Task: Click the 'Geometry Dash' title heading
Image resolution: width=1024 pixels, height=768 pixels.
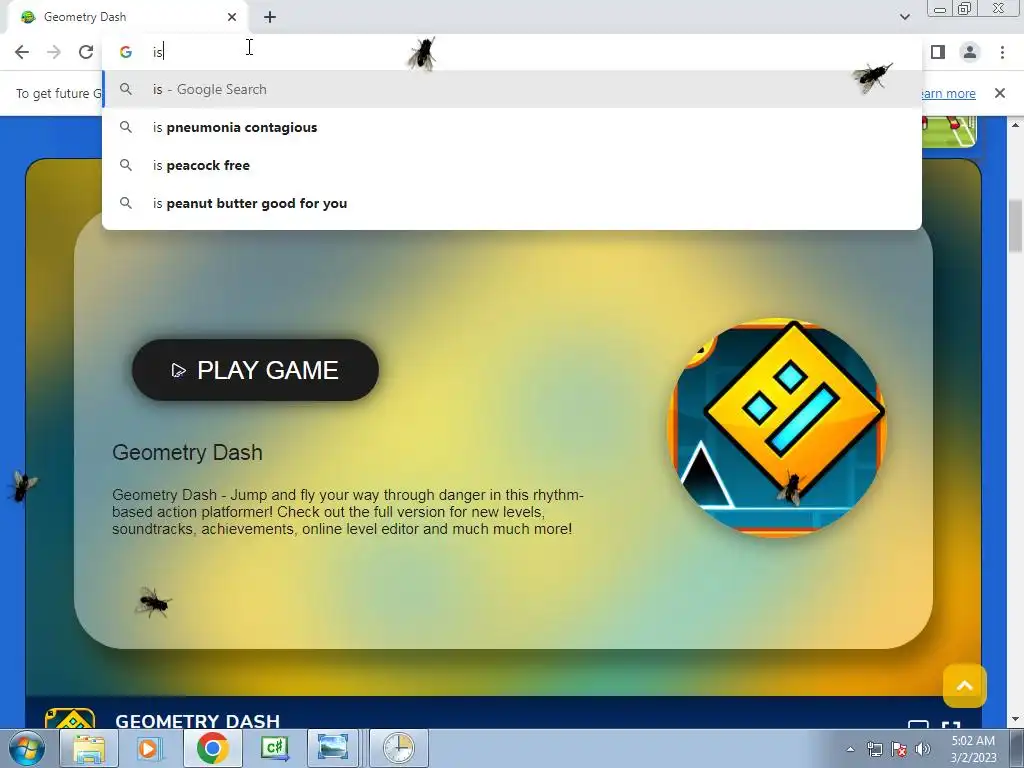Action: [x=187, y=453]
